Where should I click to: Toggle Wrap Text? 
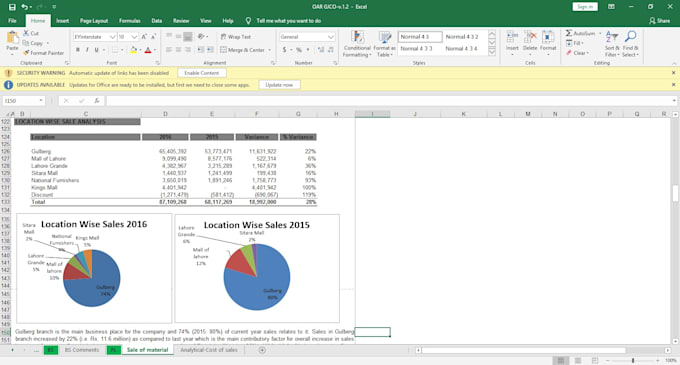235,37
